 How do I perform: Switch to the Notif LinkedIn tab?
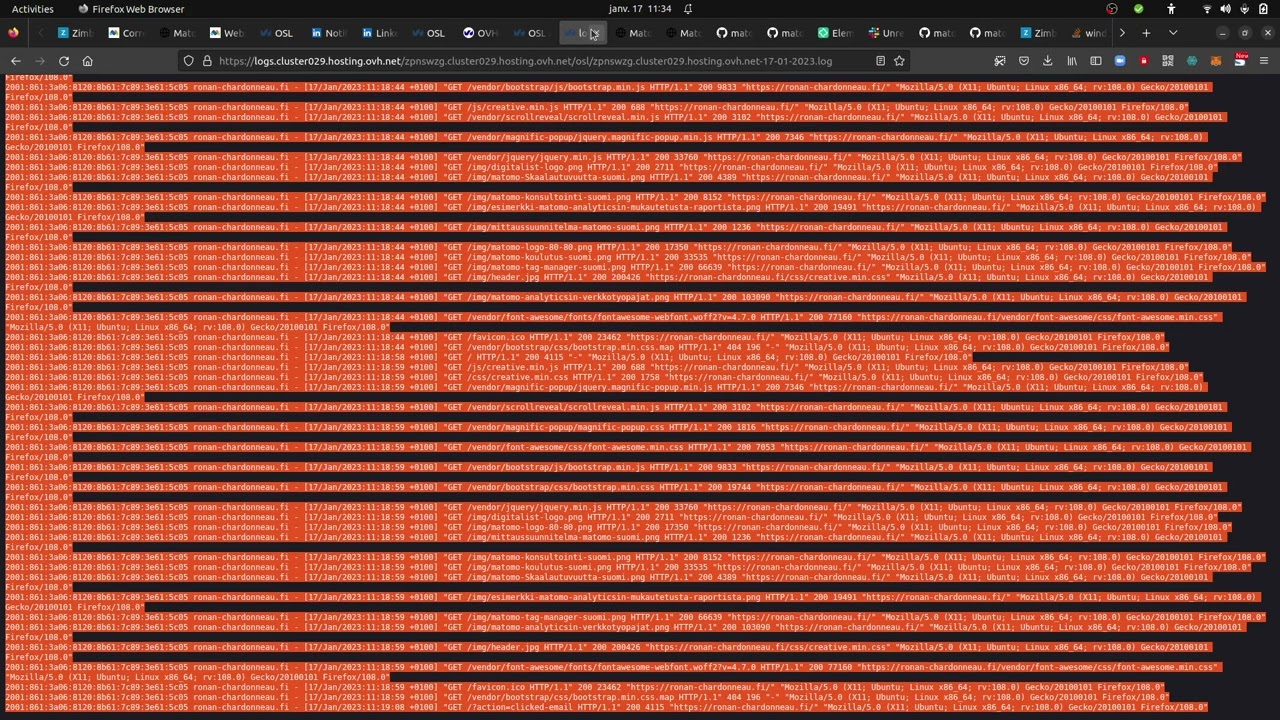point(330,33)
